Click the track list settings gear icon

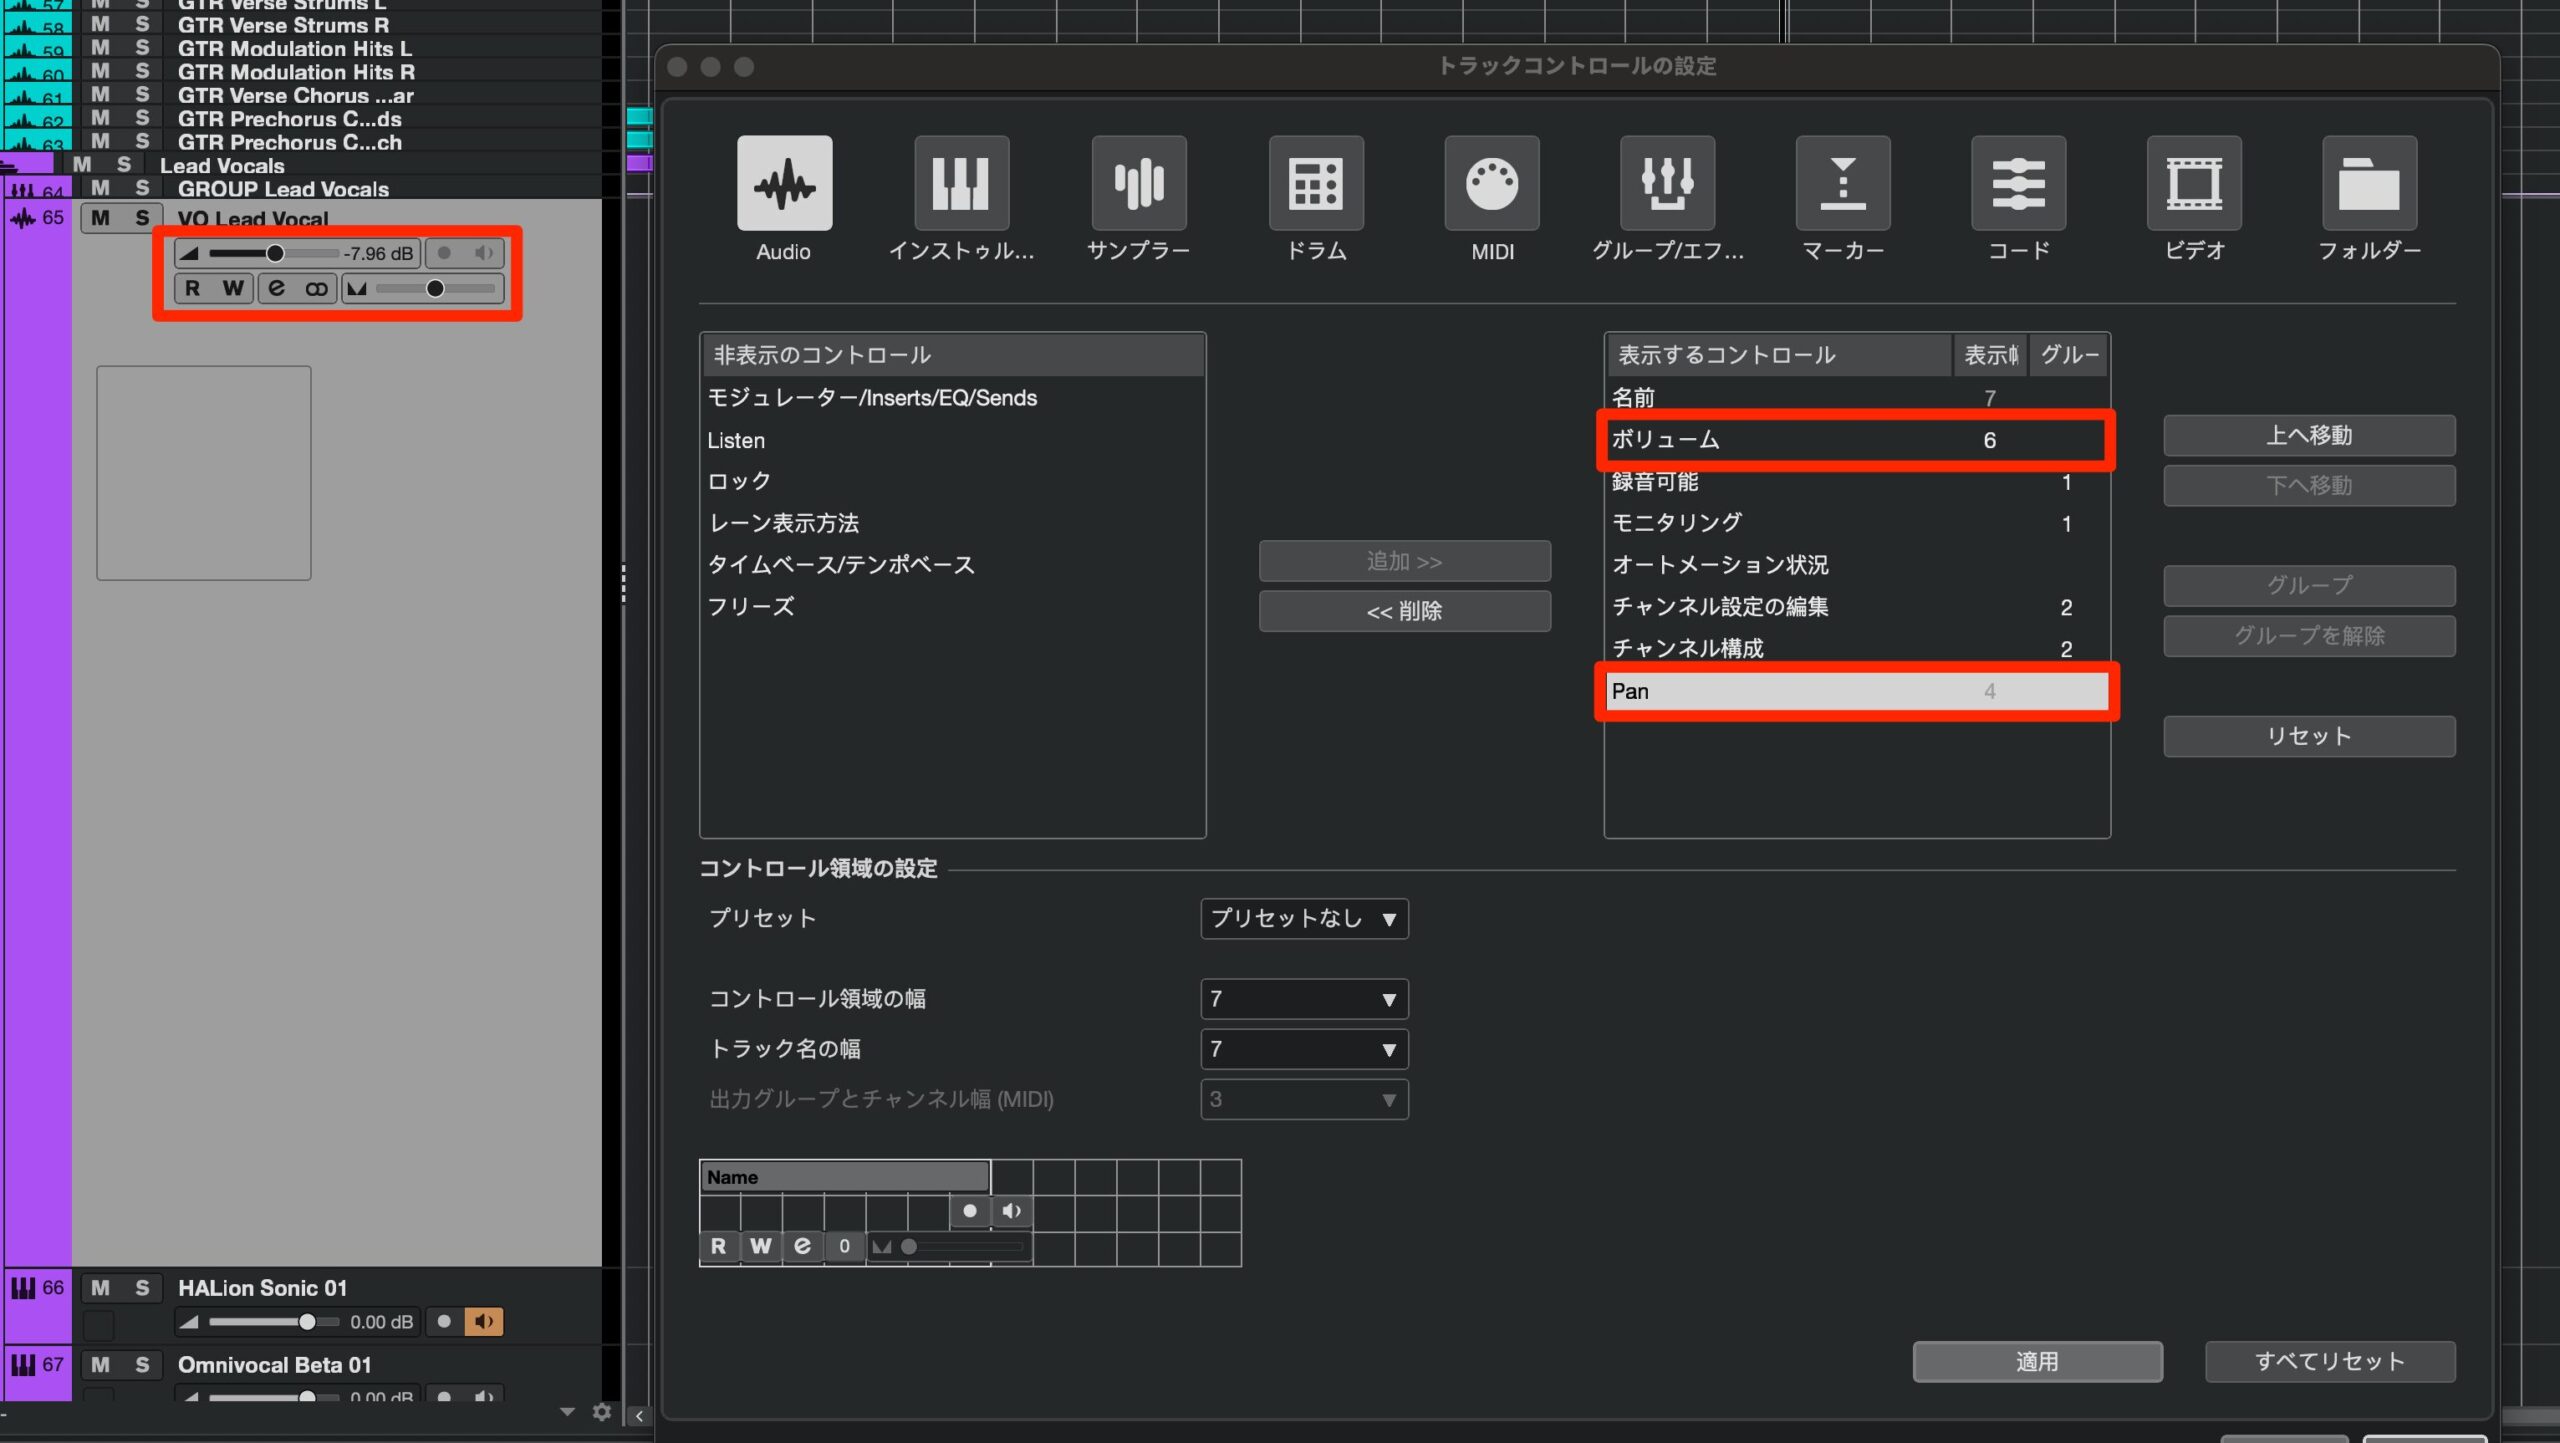tap(601, 1412)
